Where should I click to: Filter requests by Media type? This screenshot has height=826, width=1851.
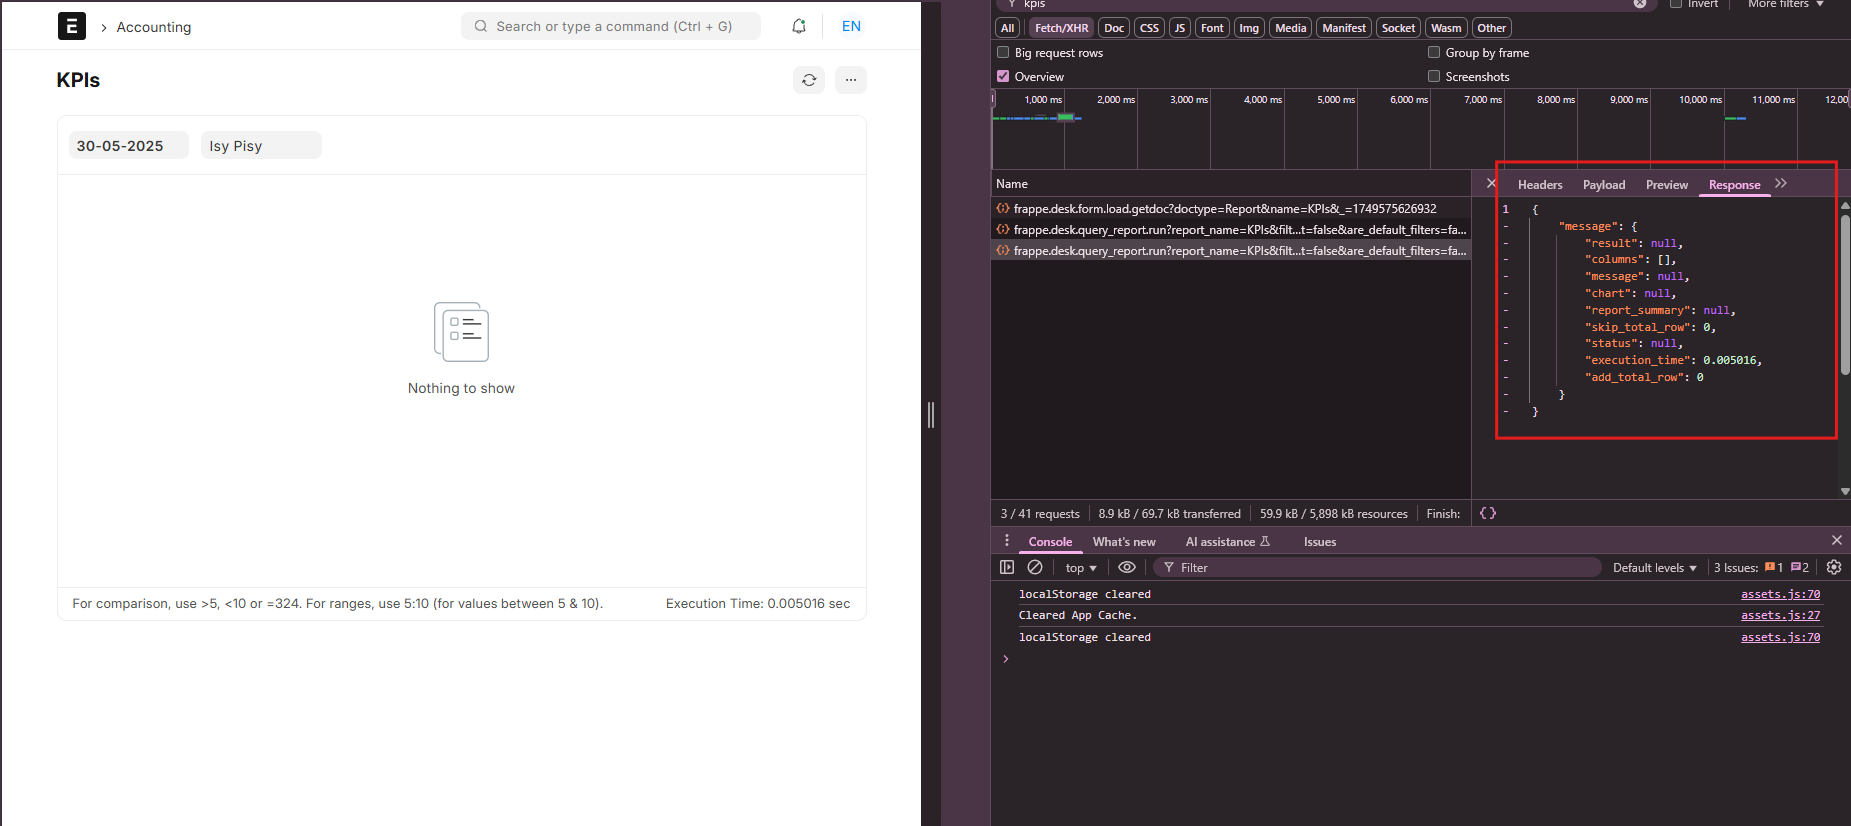tap(1291, 28)
